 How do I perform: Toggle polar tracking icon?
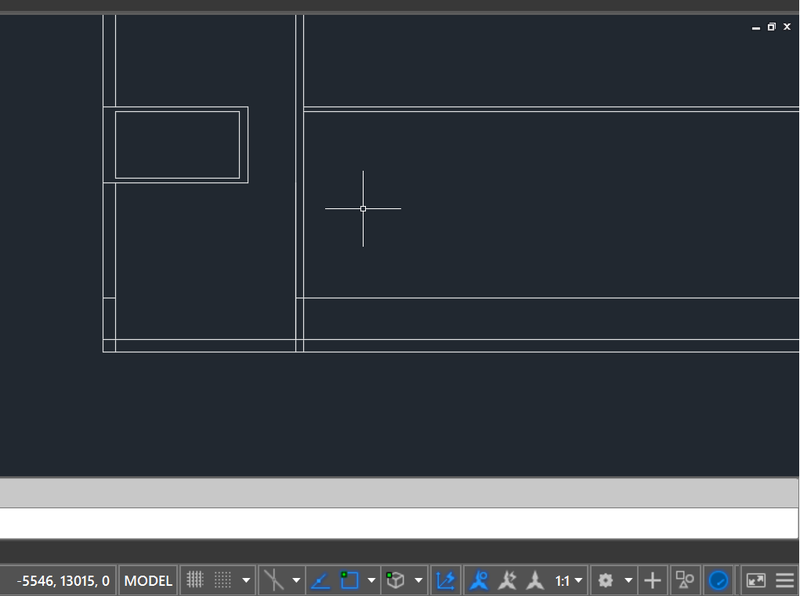273,580
